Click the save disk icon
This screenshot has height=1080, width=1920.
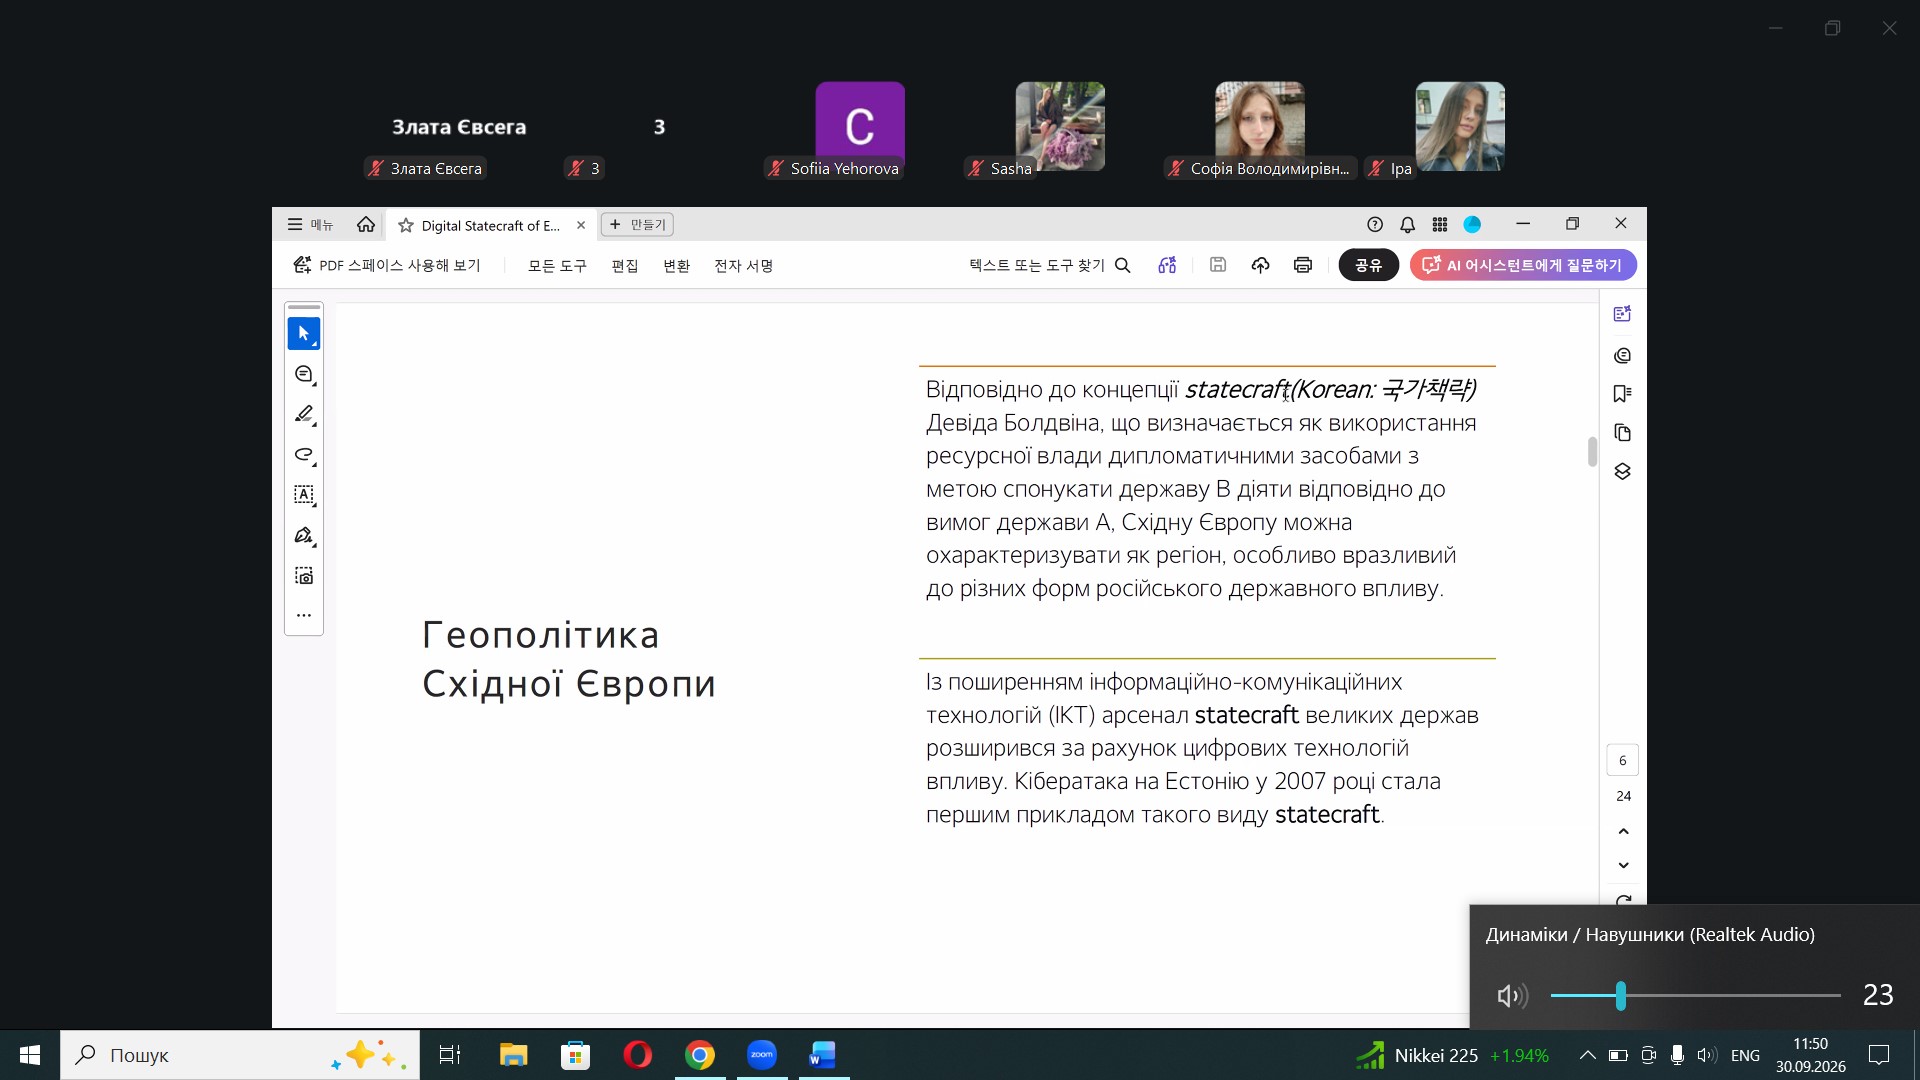1217,265
